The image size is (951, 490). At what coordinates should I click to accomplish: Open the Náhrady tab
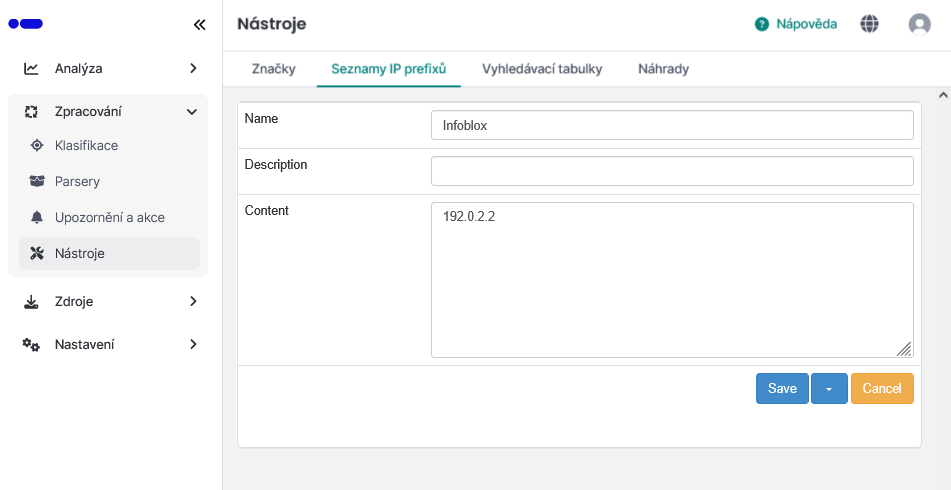[x=663, y=69]
